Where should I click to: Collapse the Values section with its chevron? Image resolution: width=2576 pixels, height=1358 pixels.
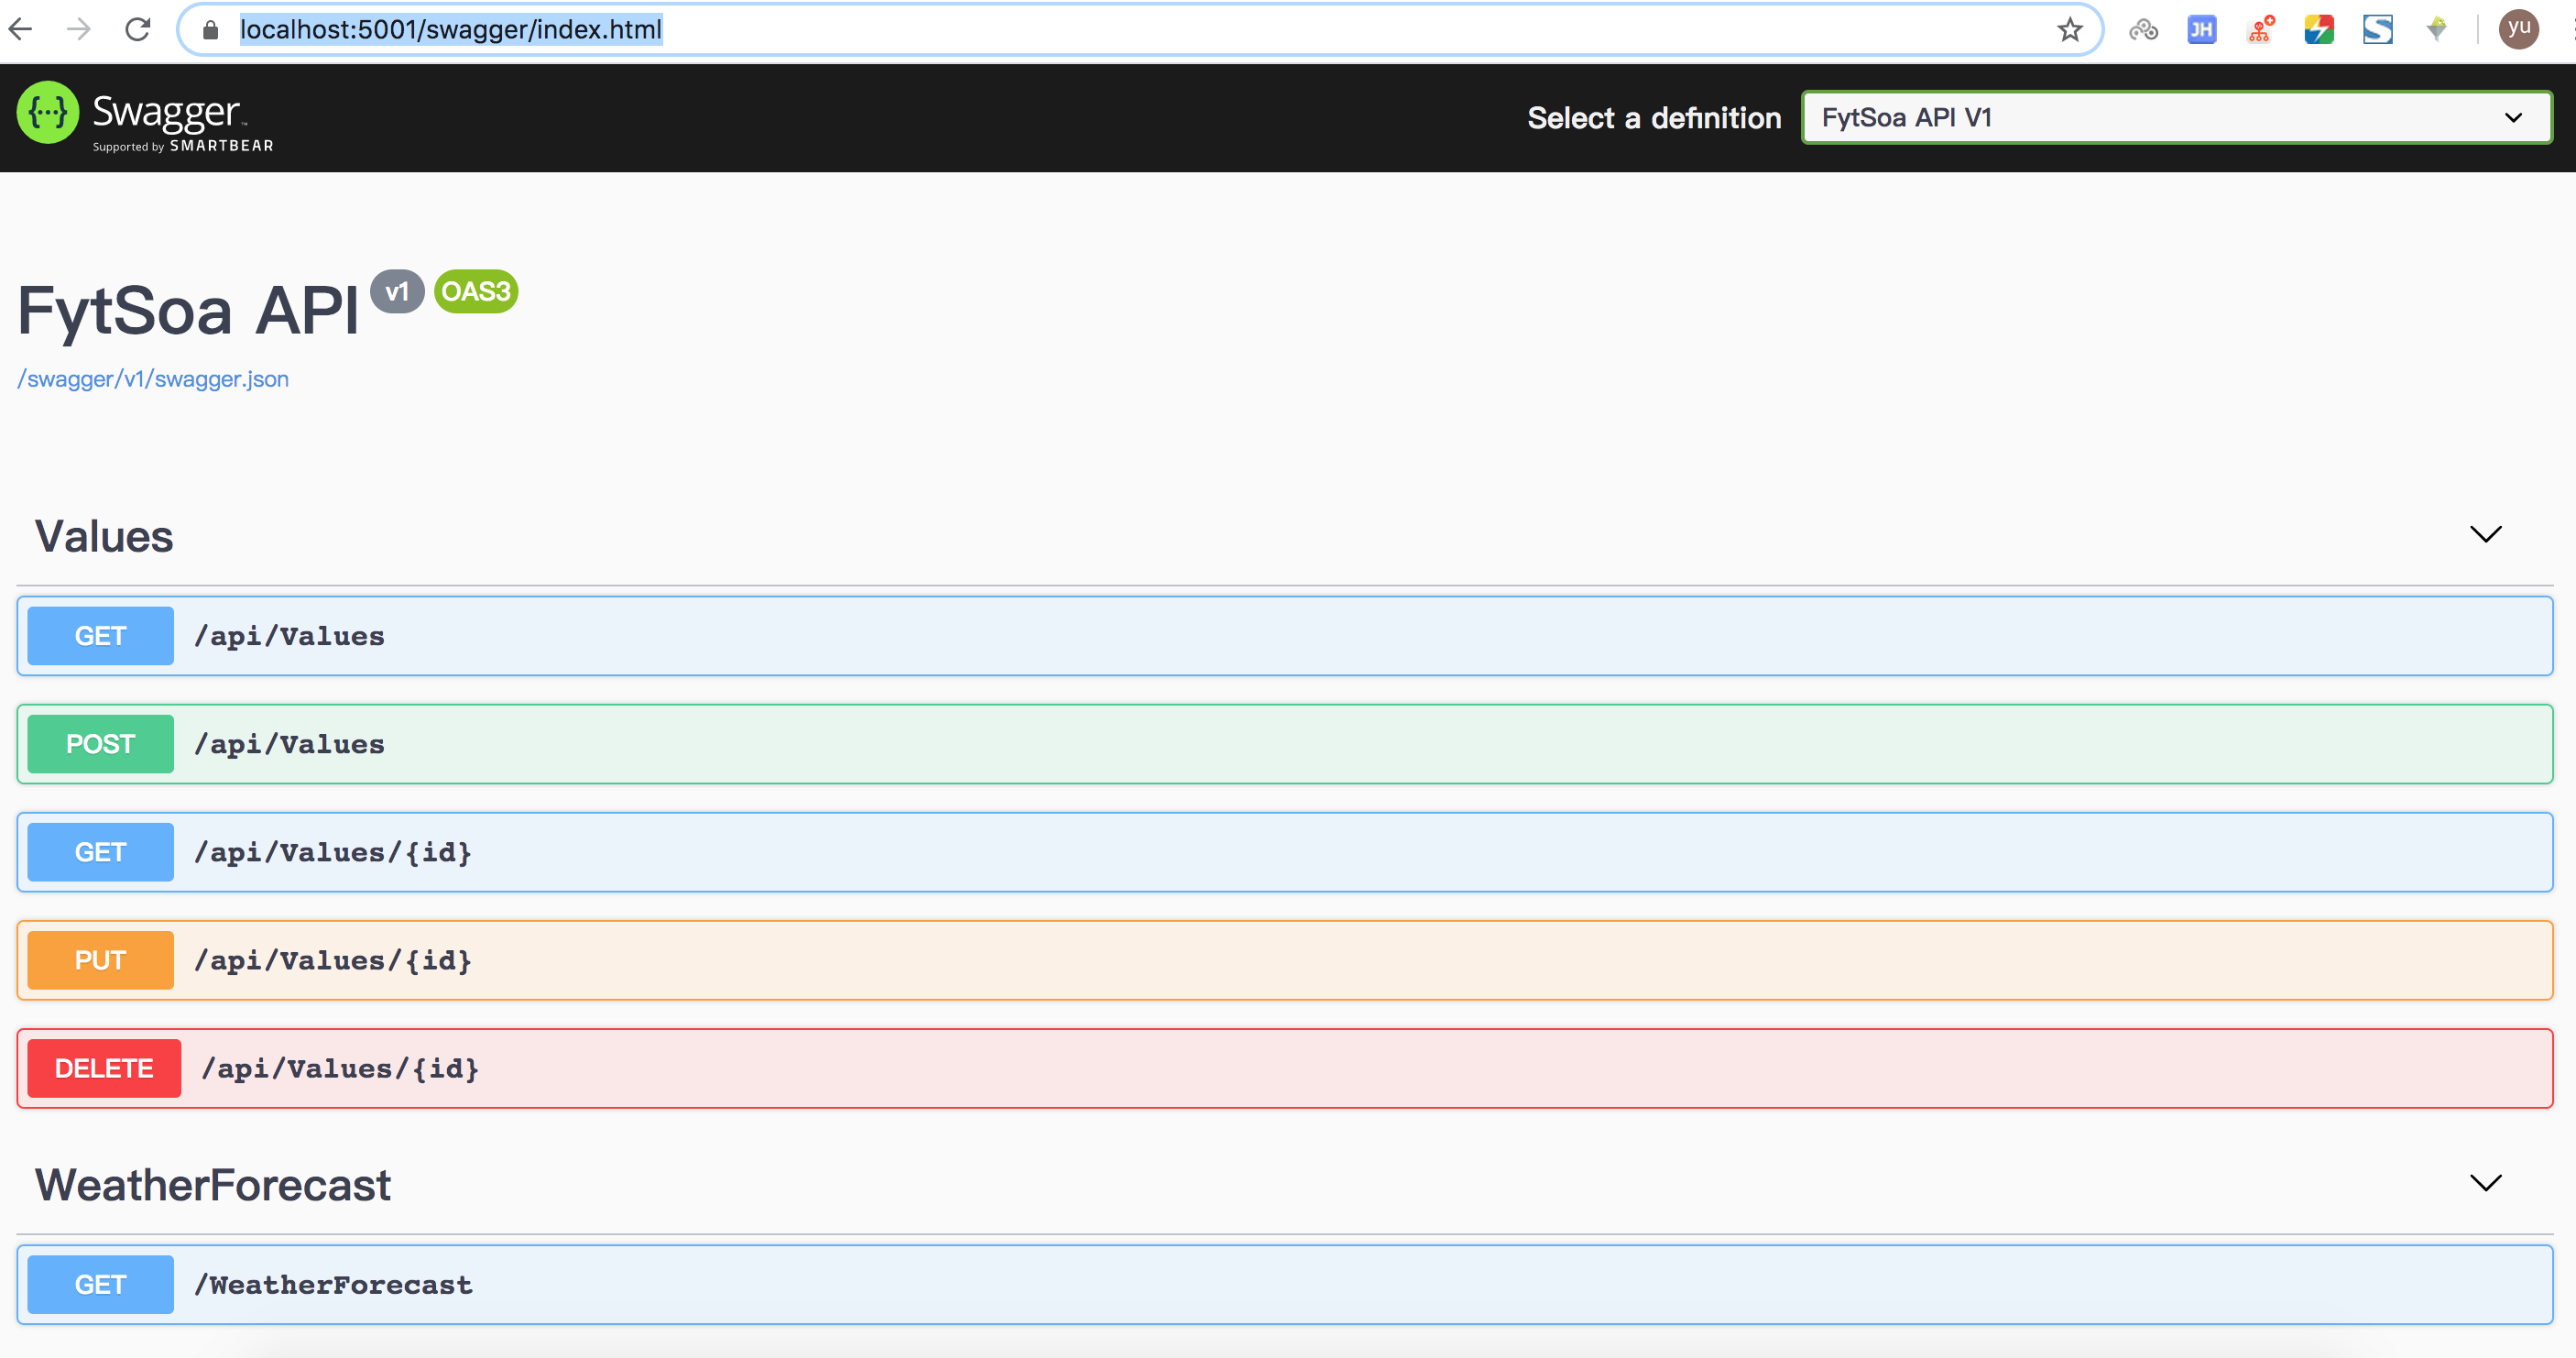[2485, 534]
